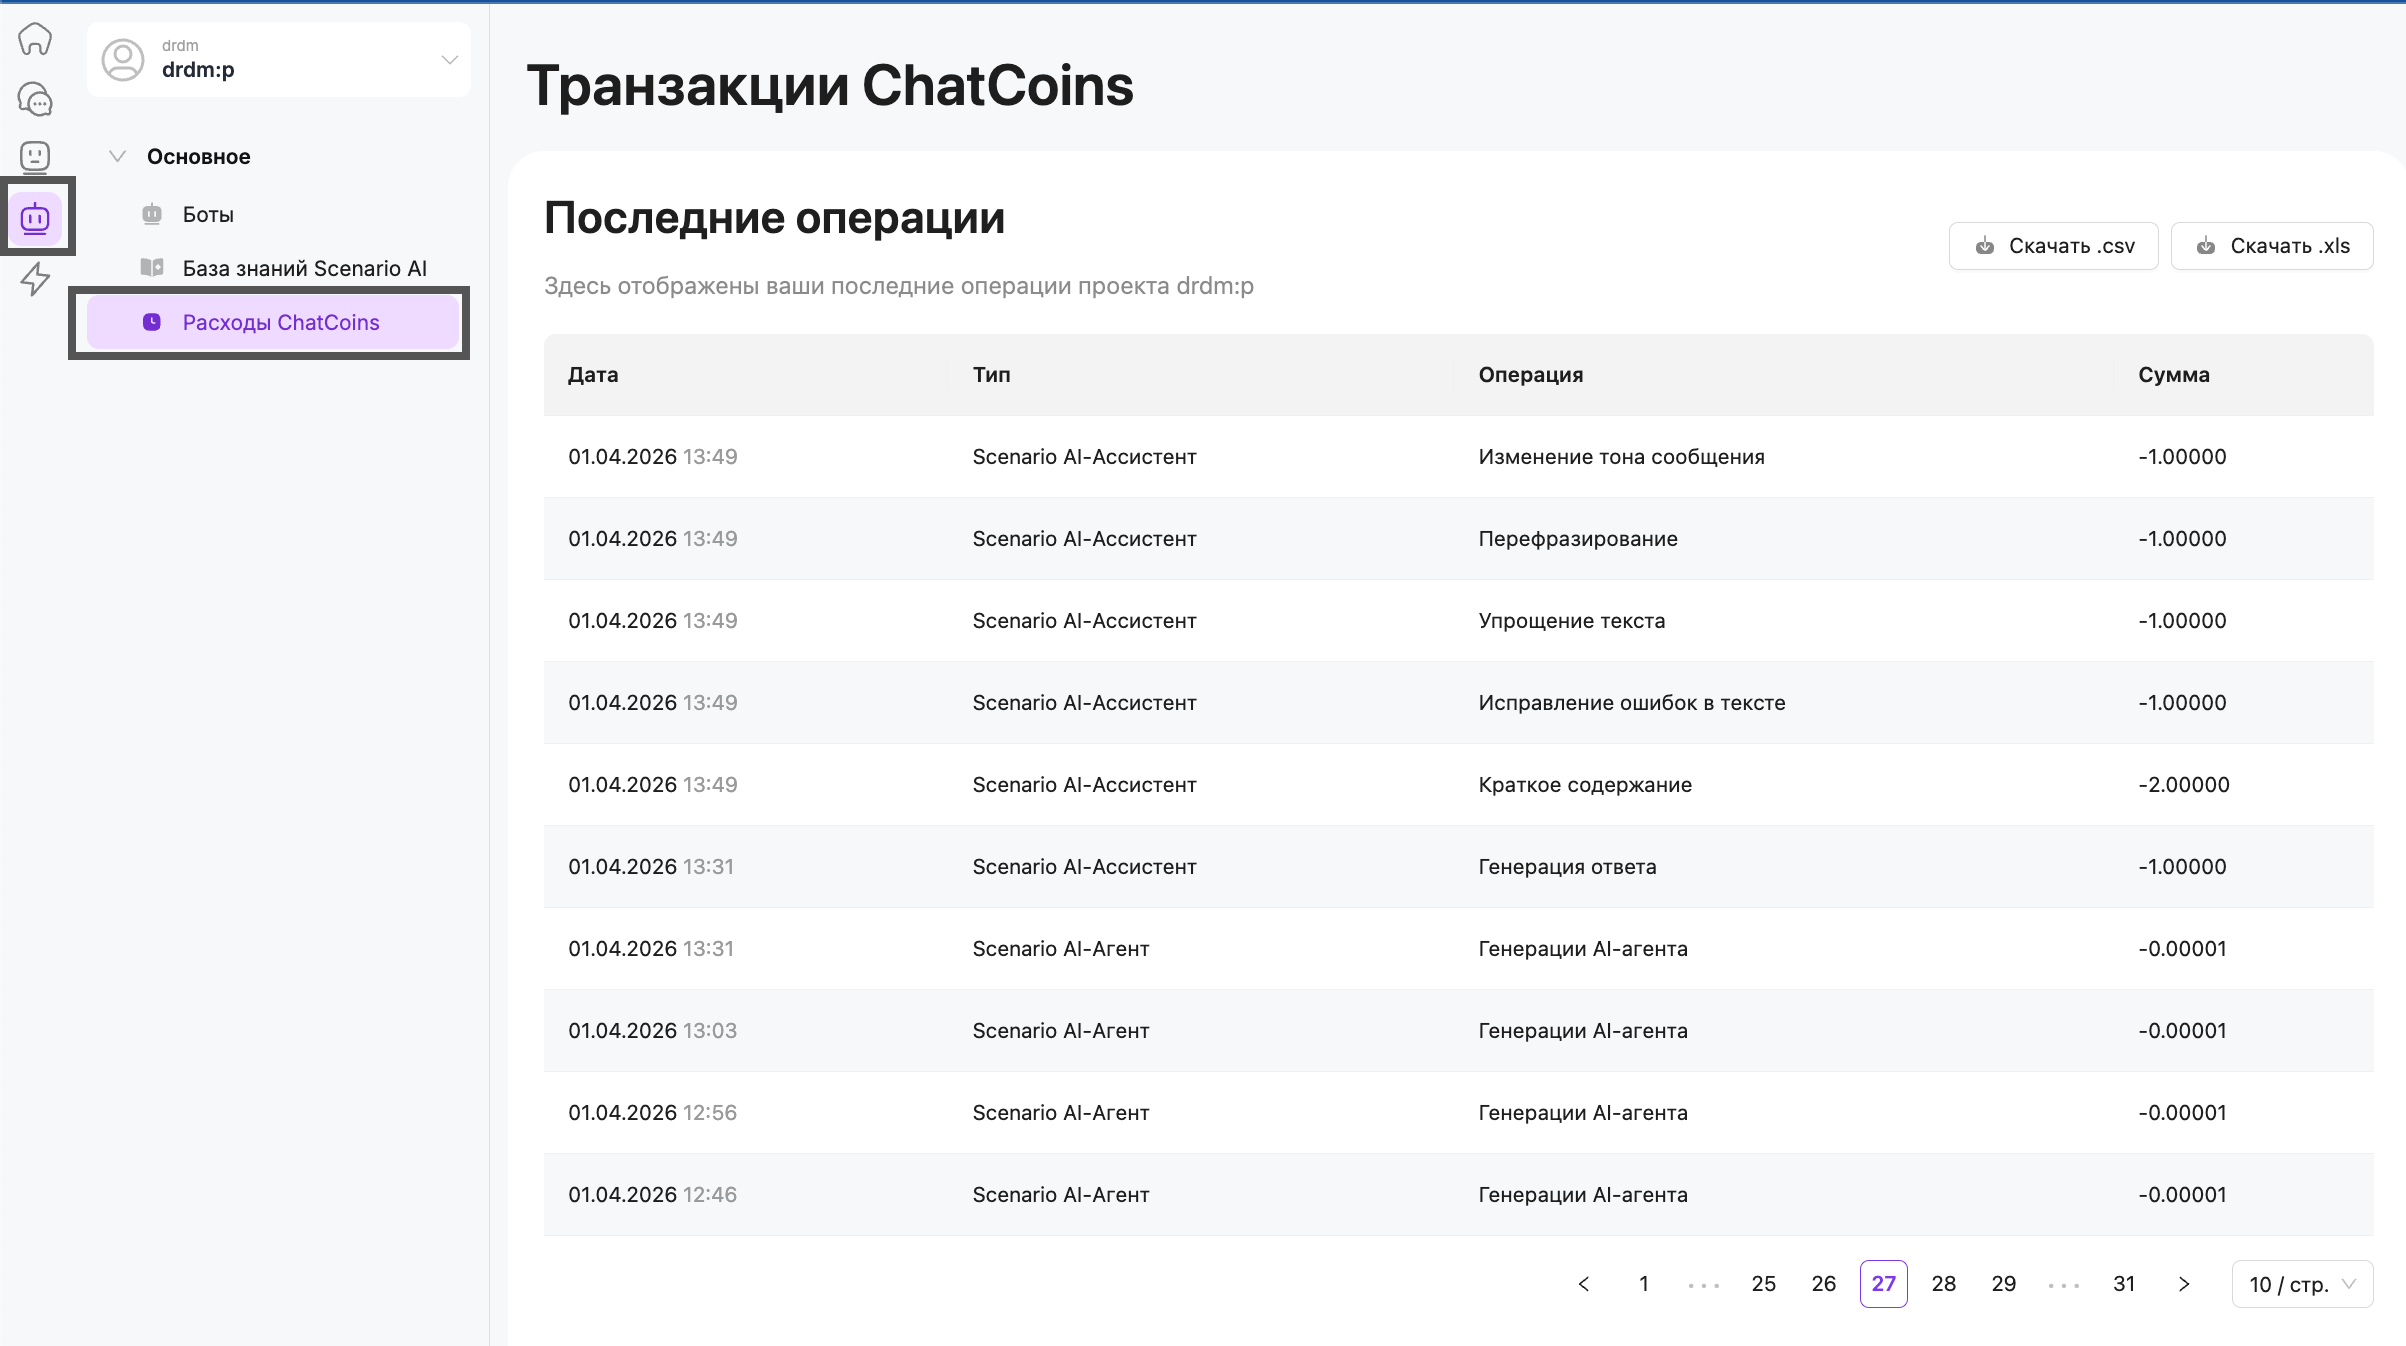Click the Боты robot icon
Viewport: 2406px width, 1346px height.
point(152,214)
